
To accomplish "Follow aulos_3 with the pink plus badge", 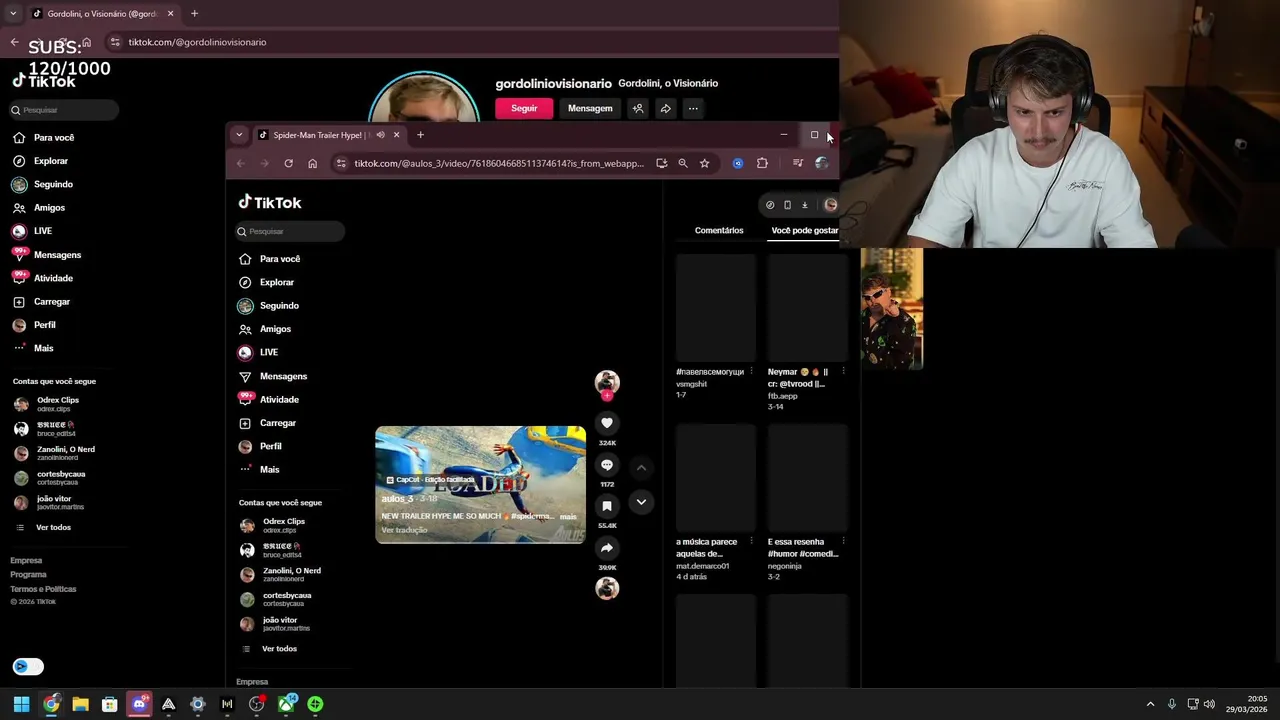I will pyautogui.click(x=607, y=396).
